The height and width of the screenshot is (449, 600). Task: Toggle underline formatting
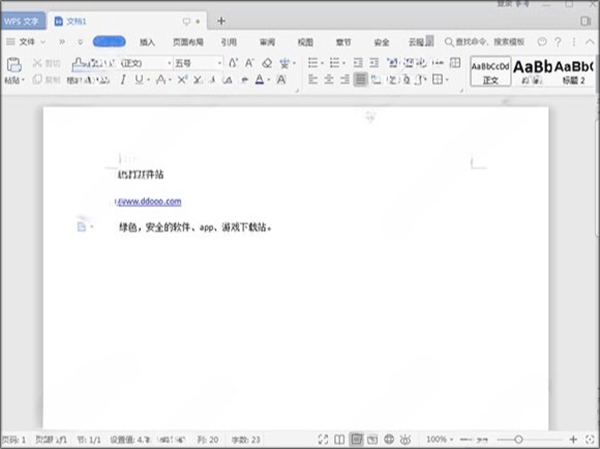[x=140, y=80]
